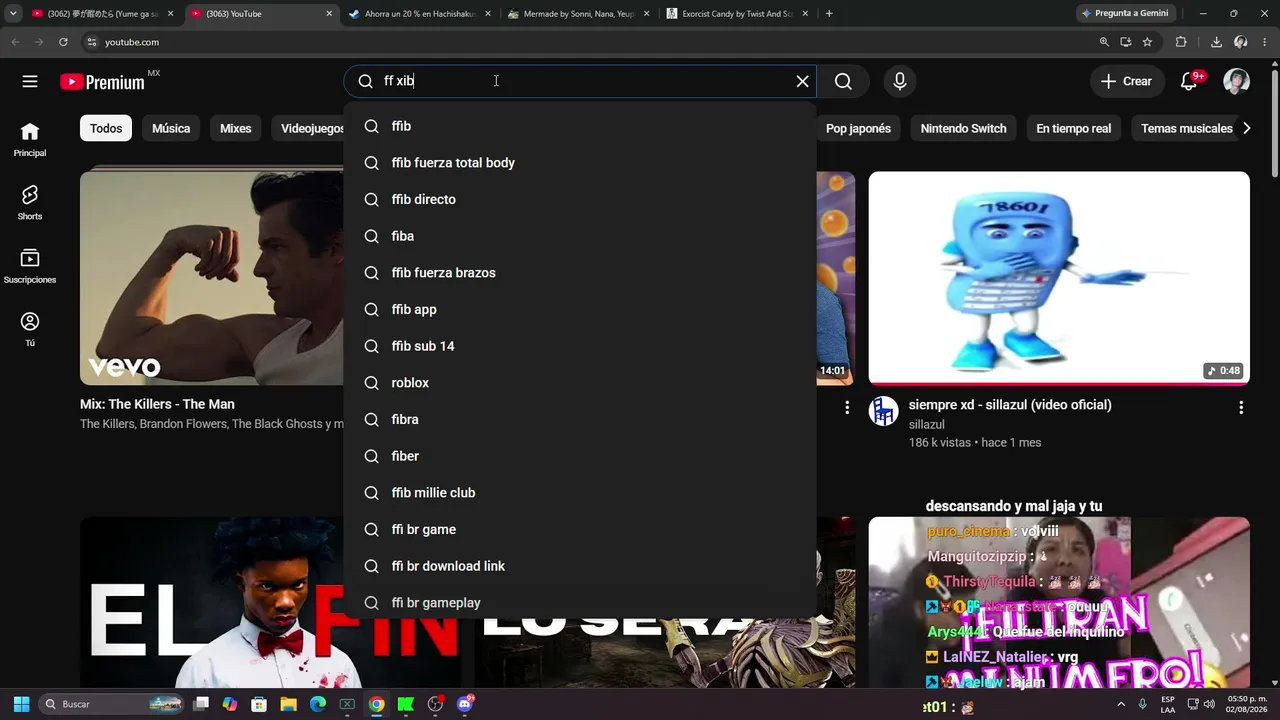Select the Pop japonés filter chip

(x=858, y=128)
